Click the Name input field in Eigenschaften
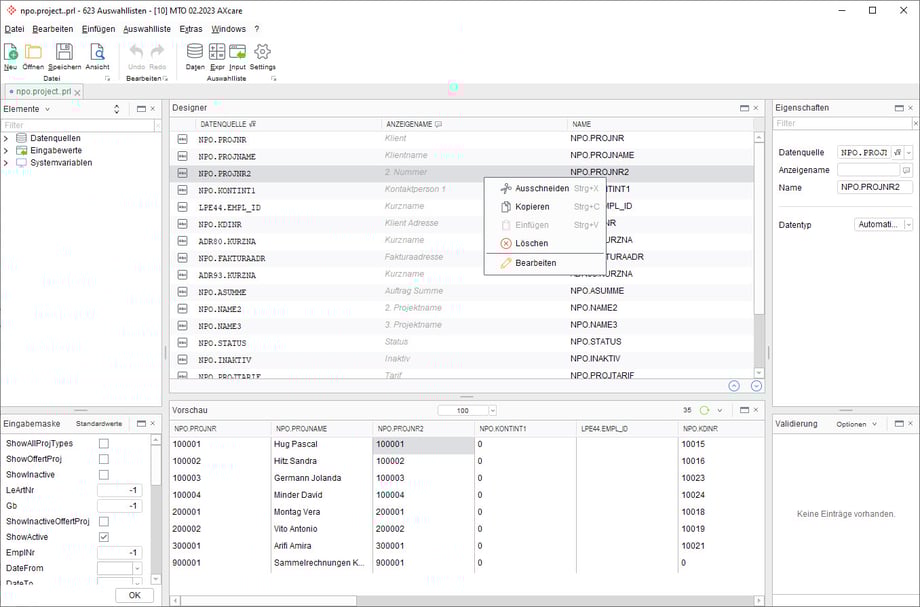The image size is (920, 607). 875,188
